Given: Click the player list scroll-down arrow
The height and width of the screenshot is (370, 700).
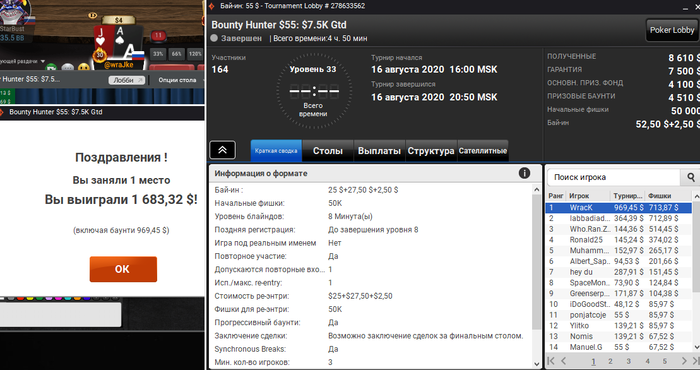Looking at the screenshot, I should click(x=696, y=347).
